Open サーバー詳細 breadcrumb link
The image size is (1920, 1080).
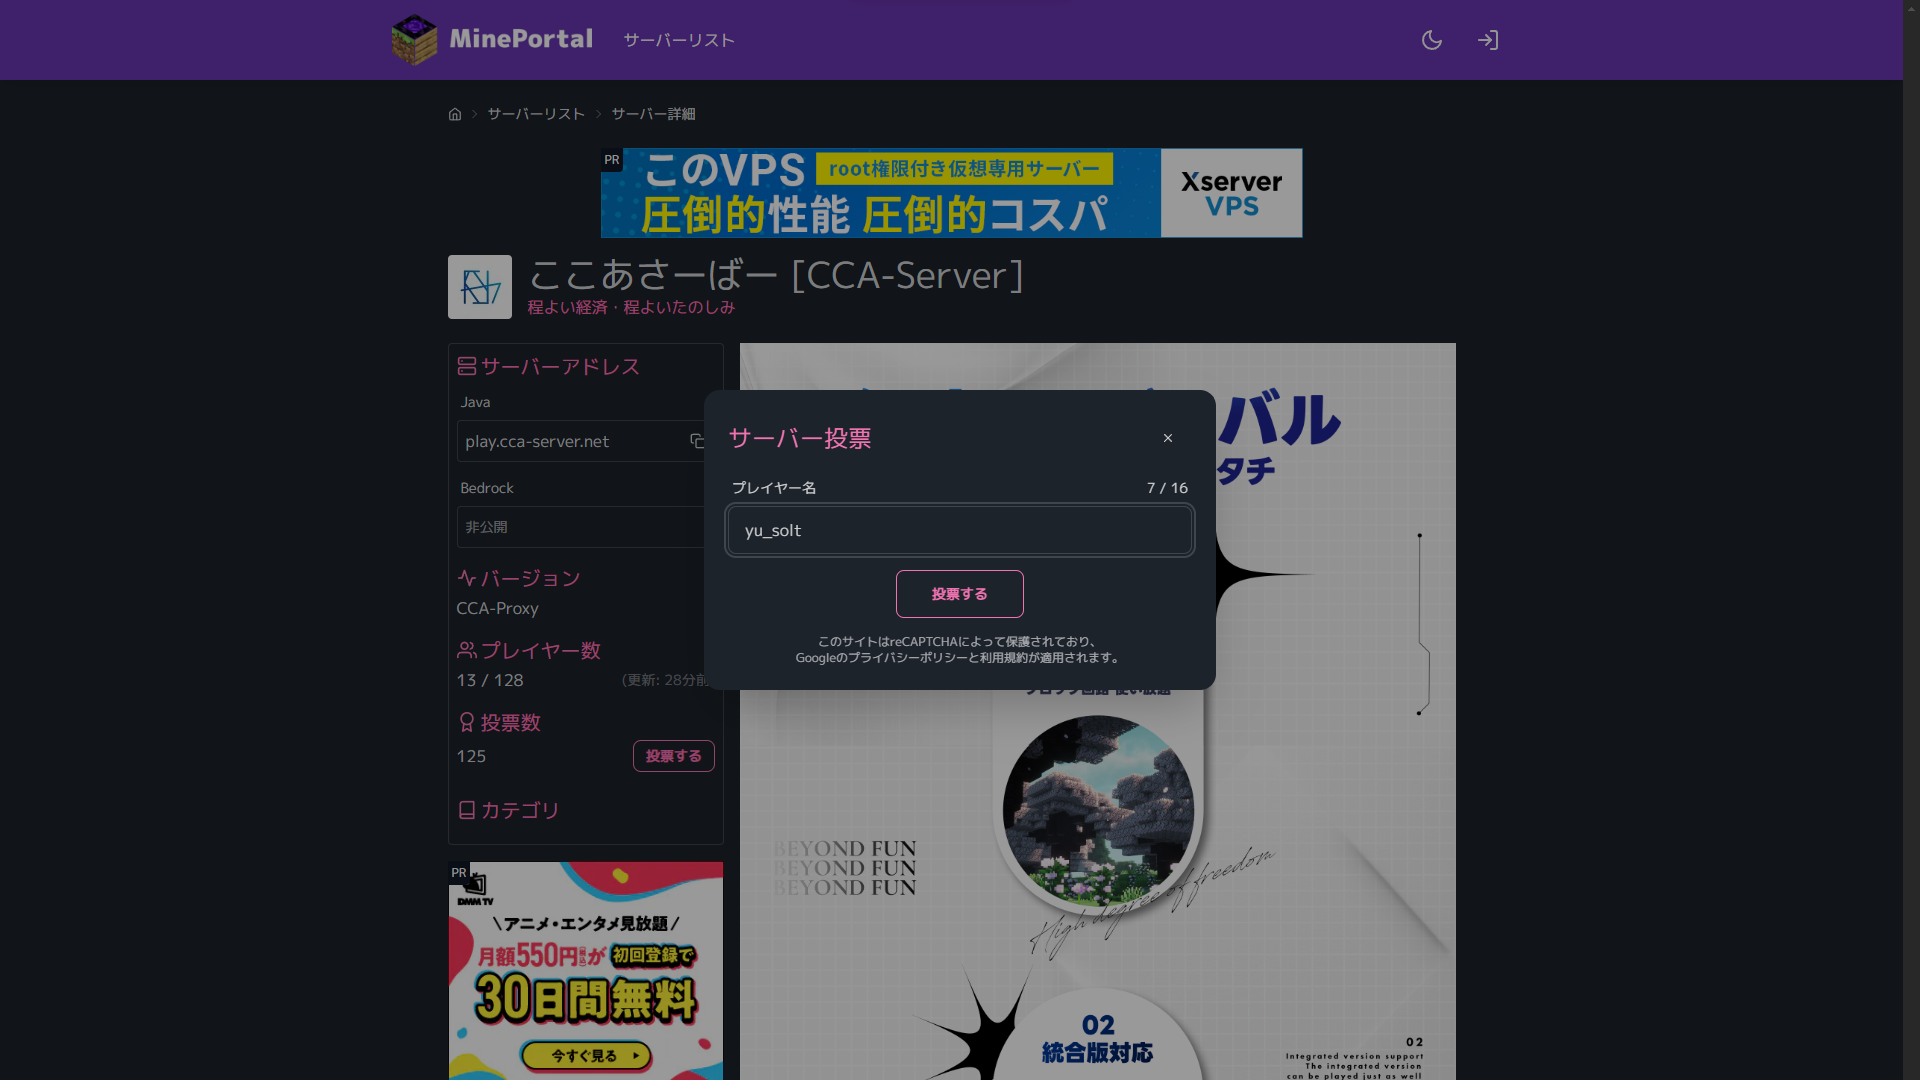pos(653,114)
